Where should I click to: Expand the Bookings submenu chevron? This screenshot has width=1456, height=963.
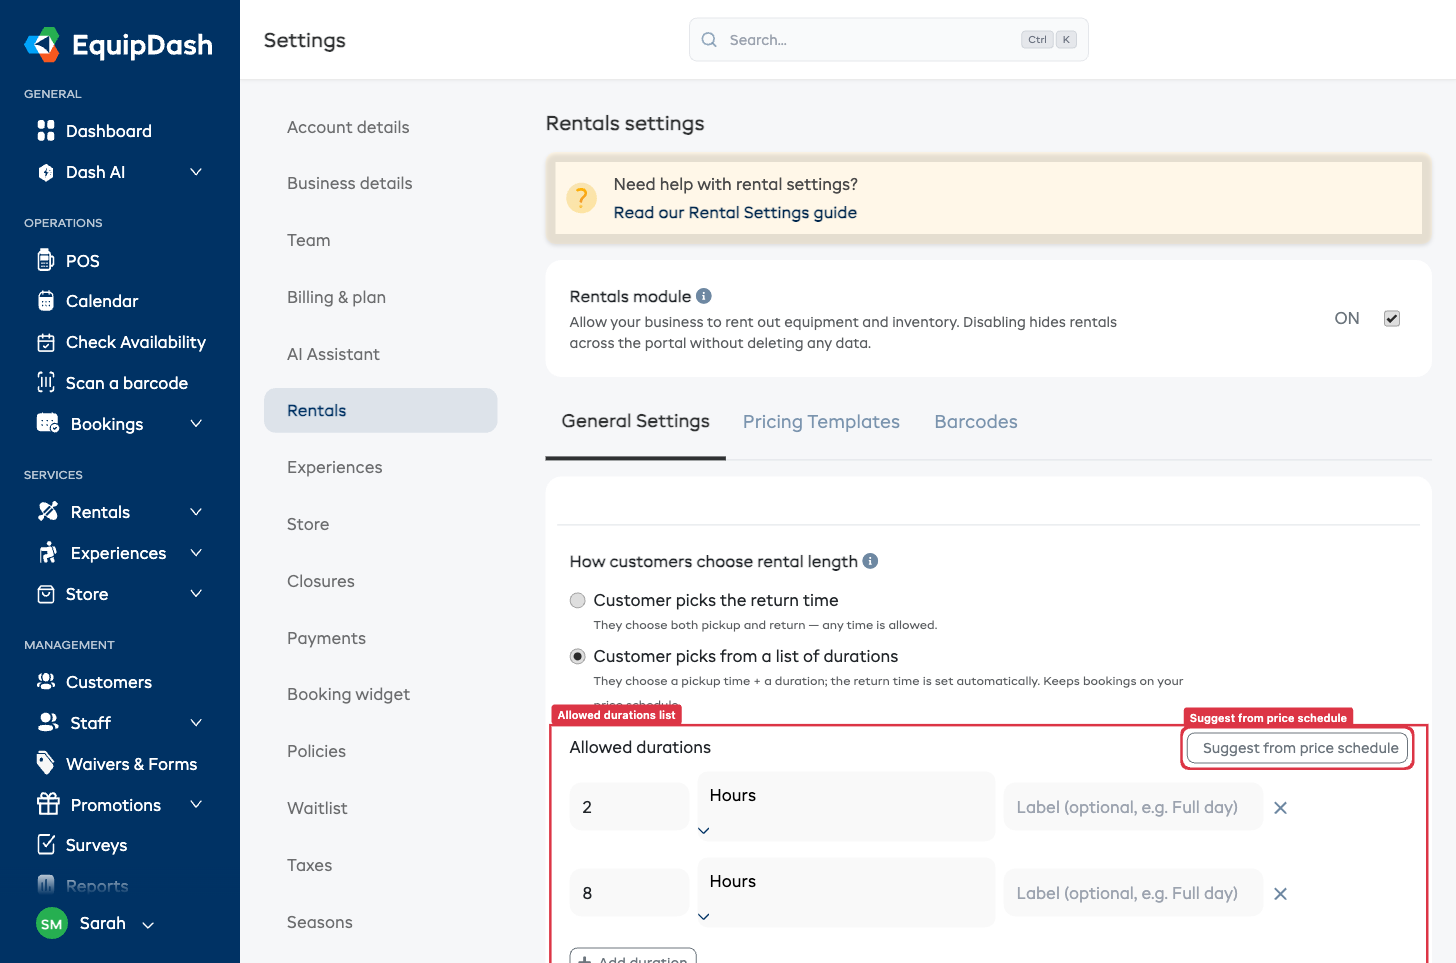(196, 424)
